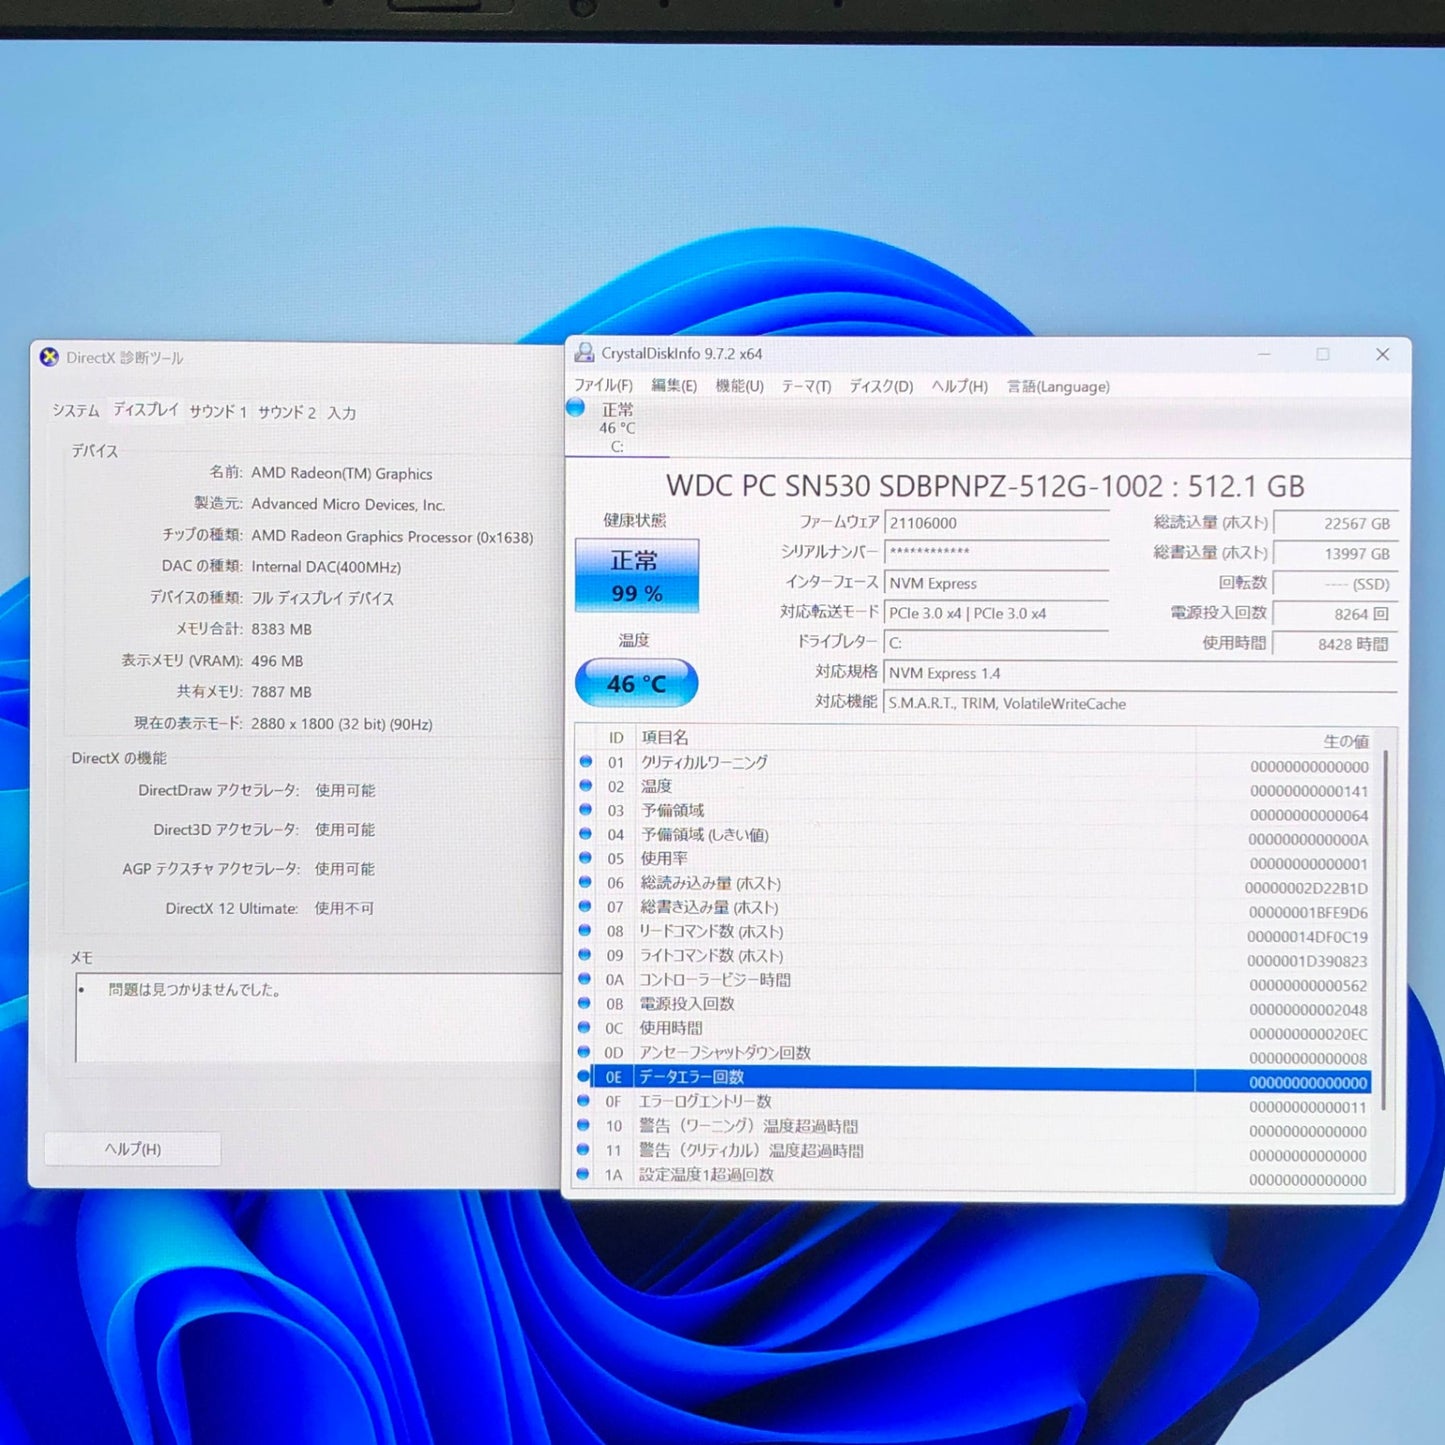Click メモリ合計 value 8383 MB
The width and height of the screenshot is (1445, 1445).
(282, 629)
